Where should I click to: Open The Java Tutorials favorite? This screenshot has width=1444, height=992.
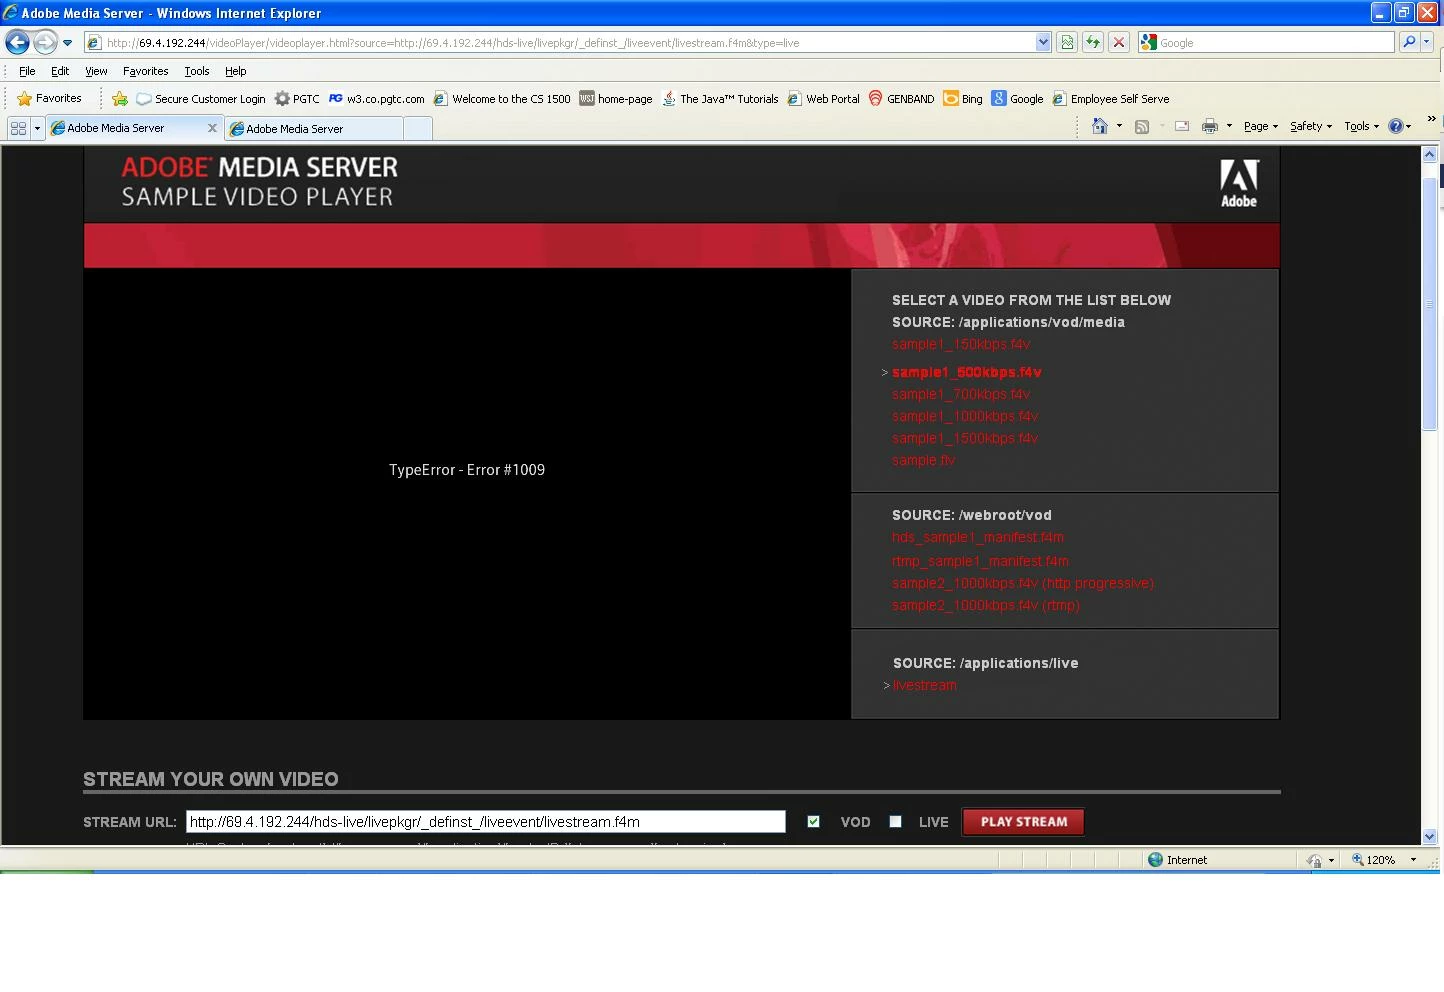click(720, 99)
